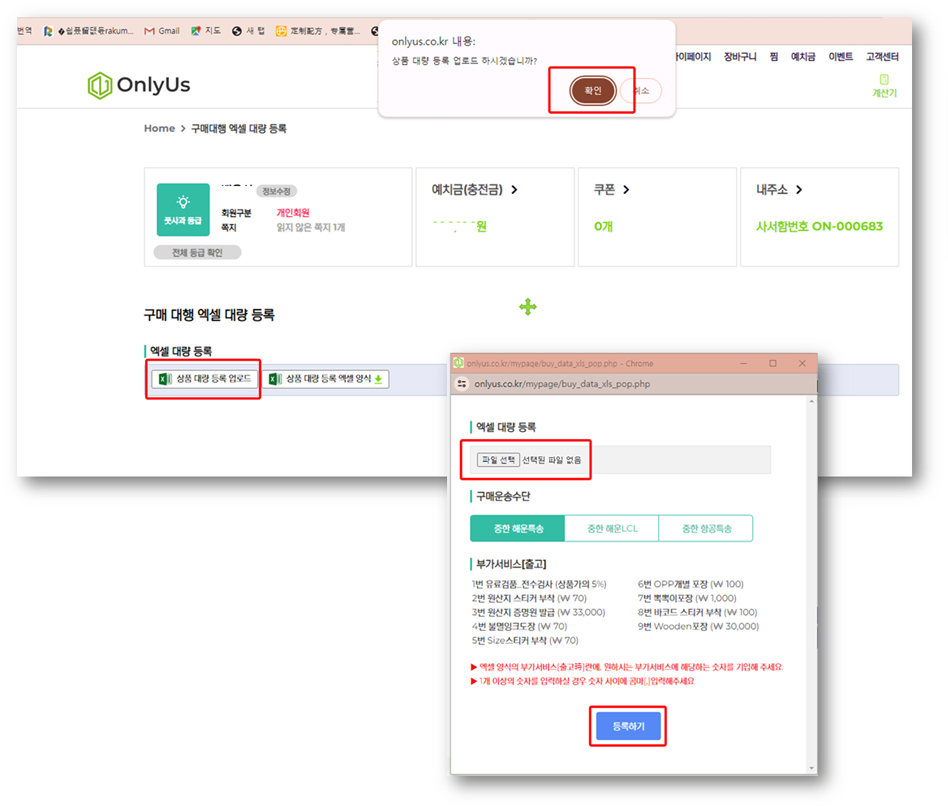Click the 풋사과 등급 lightbulb badge
948x810 pixels.
tap(183, 209)
